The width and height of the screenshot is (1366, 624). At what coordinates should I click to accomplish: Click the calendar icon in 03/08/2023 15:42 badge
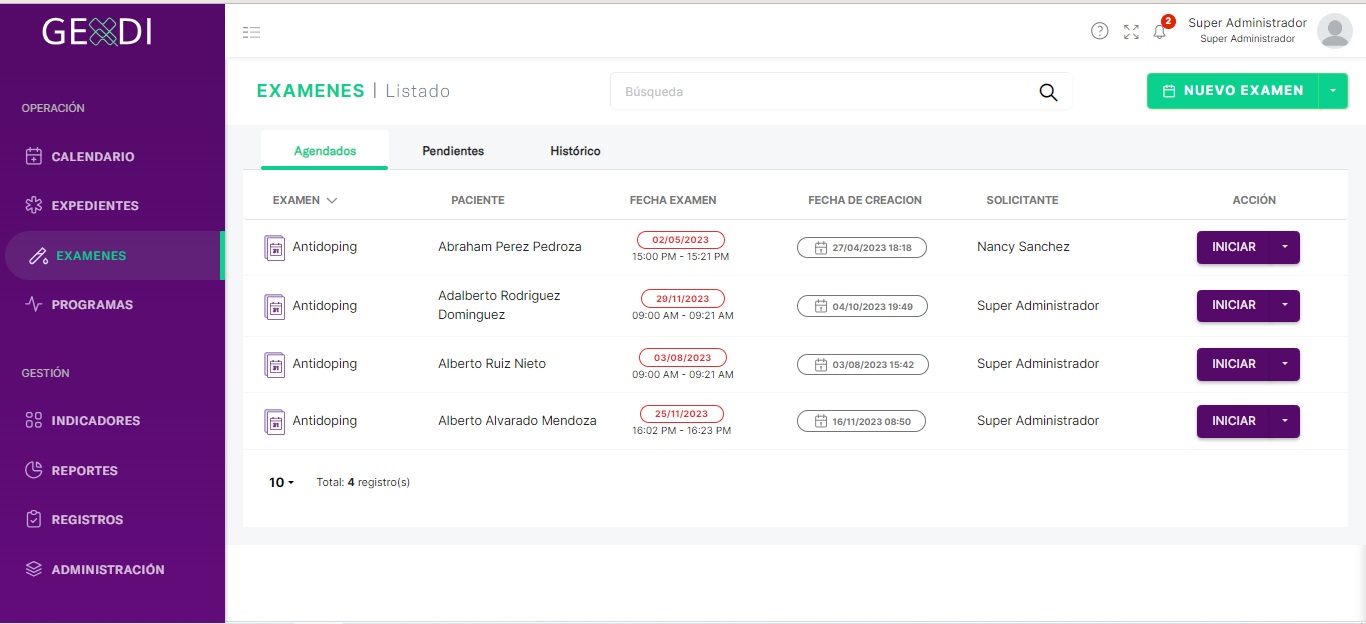tap(820, 365)
